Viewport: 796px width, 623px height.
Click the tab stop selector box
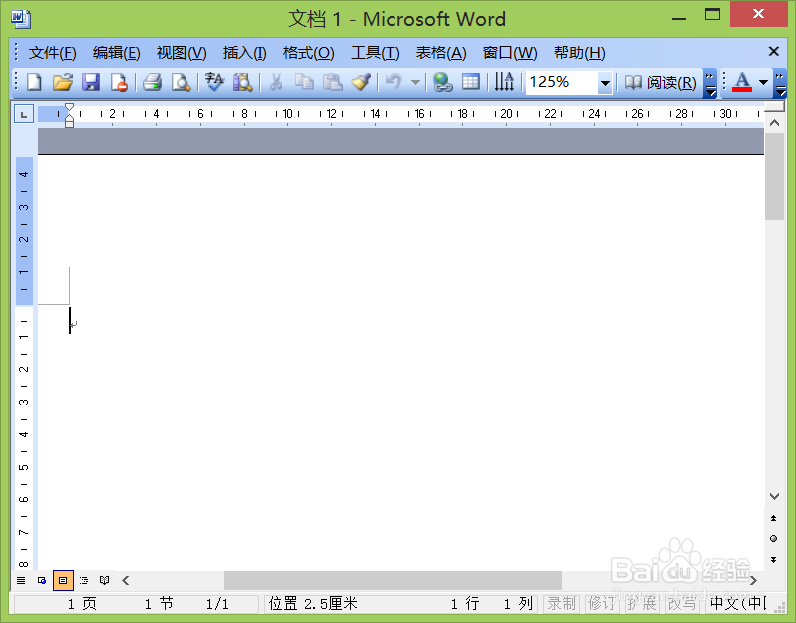(x=24, y=114)
